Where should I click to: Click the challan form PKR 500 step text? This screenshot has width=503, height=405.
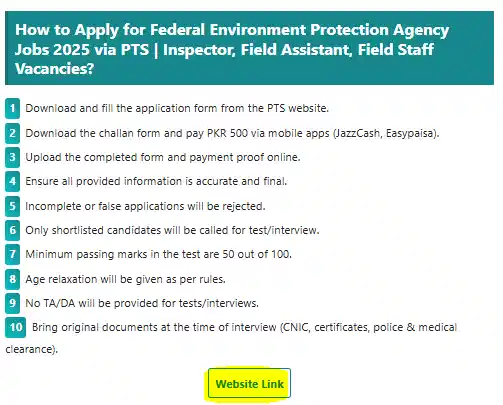click(232, 133)
